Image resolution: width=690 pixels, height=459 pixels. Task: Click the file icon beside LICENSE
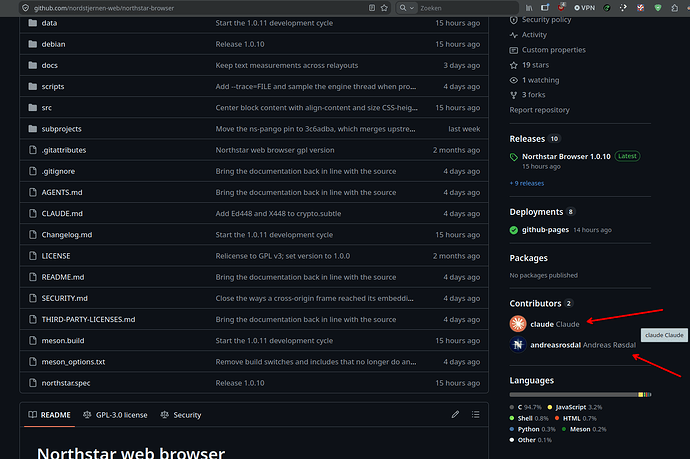coord(33,256)
